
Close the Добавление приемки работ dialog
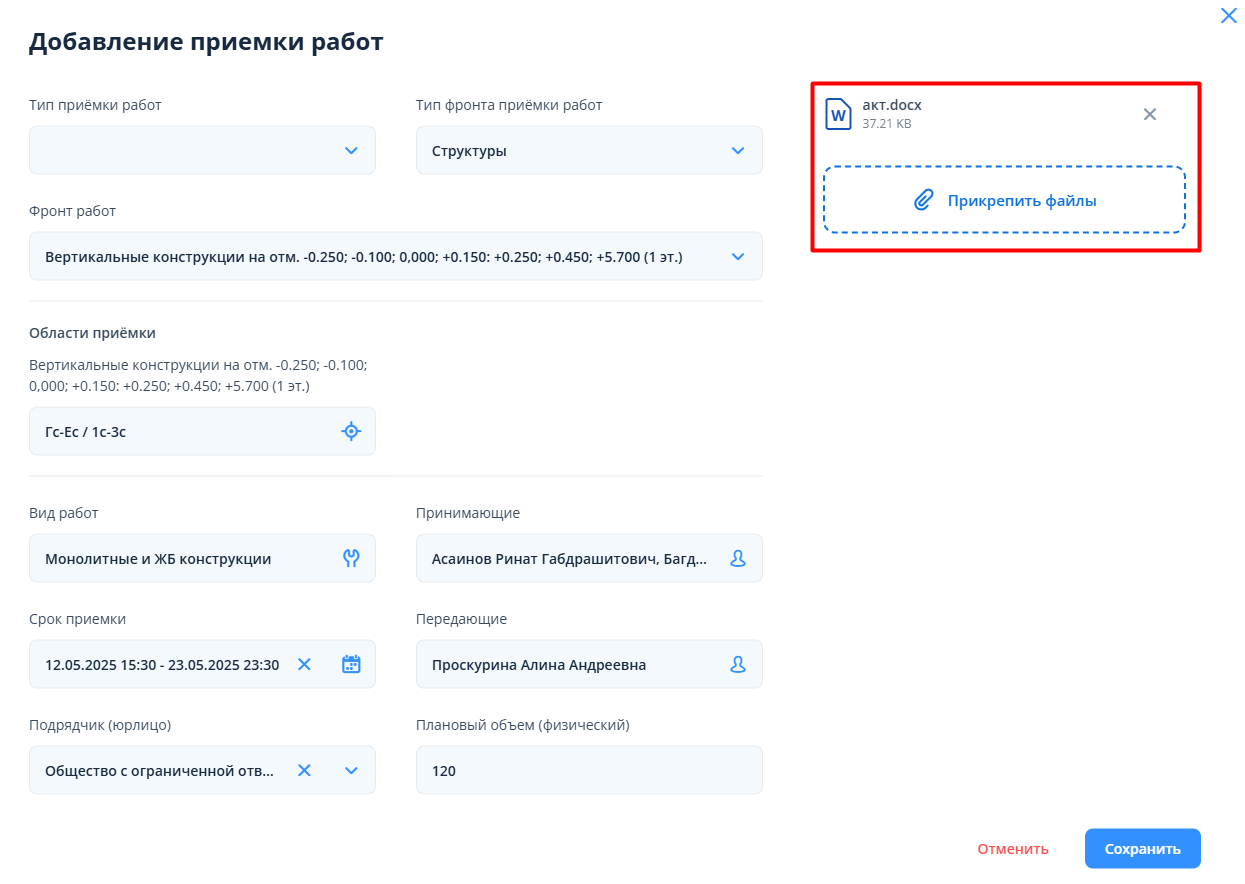pyautogui.click(x=1228, y=16)
